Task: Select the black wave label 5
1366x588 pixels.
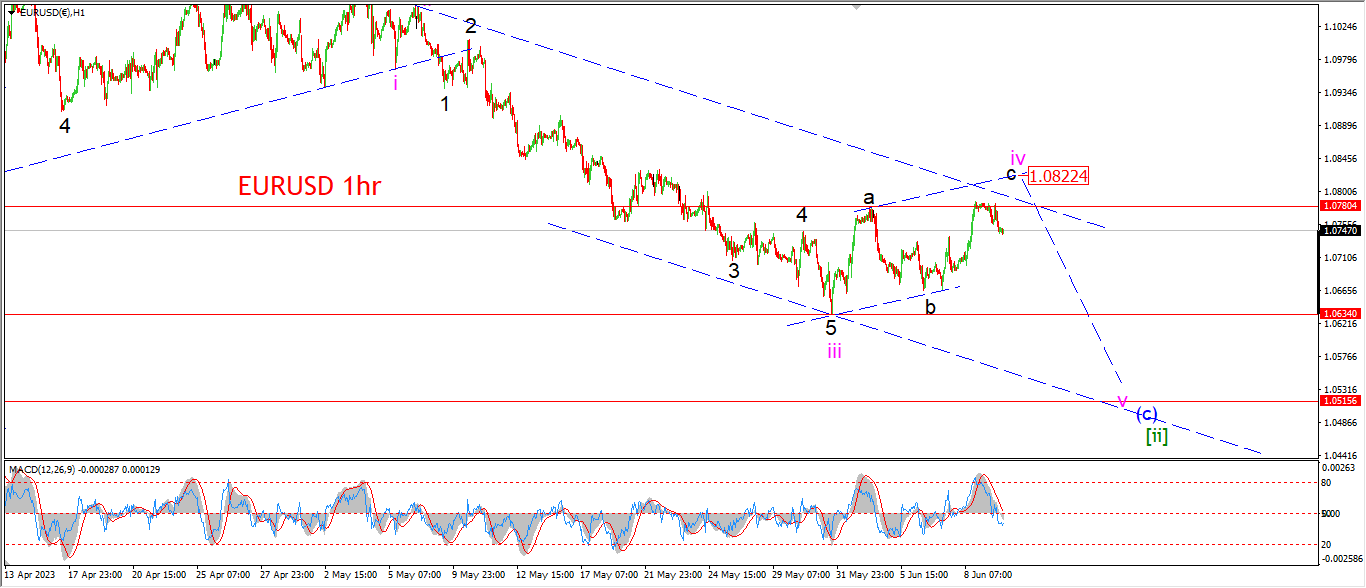Action: point(831,327)
